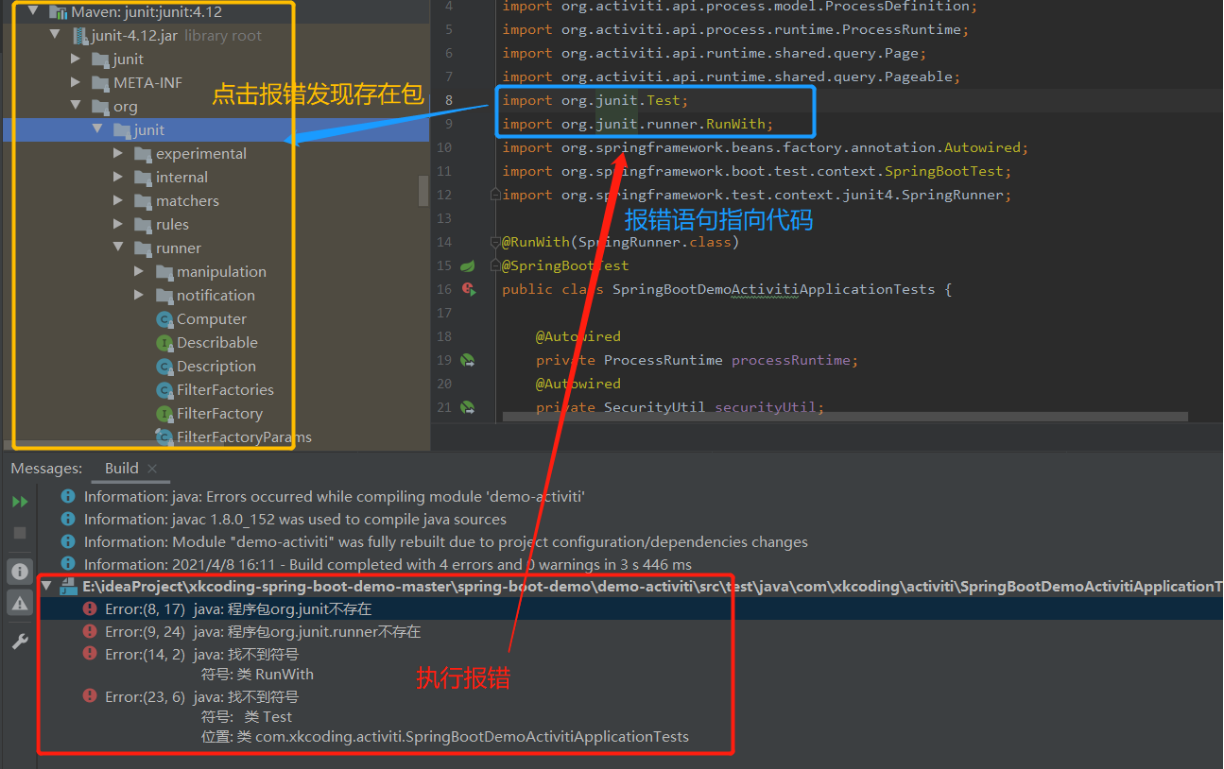Click the editor horizontal scrollbar
The height and width of the screenshot is (769, 1224).
point(844,417)
